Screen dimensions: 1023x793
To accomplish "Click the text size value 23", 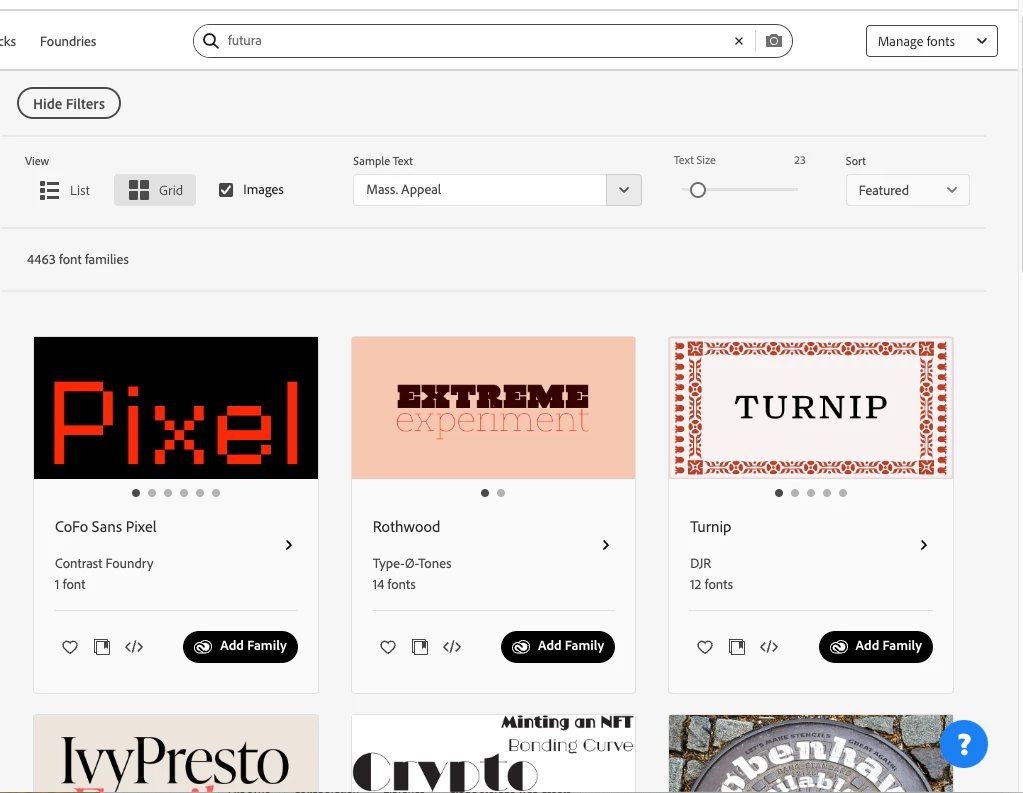I will pyautogui.click(x=799, y=160).
